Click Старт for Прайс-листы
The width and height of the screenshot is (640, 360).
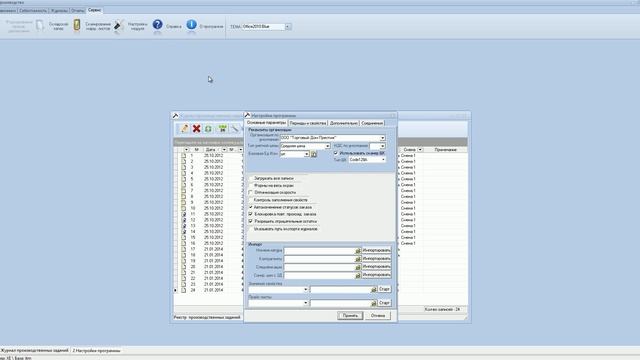[384, 303]
